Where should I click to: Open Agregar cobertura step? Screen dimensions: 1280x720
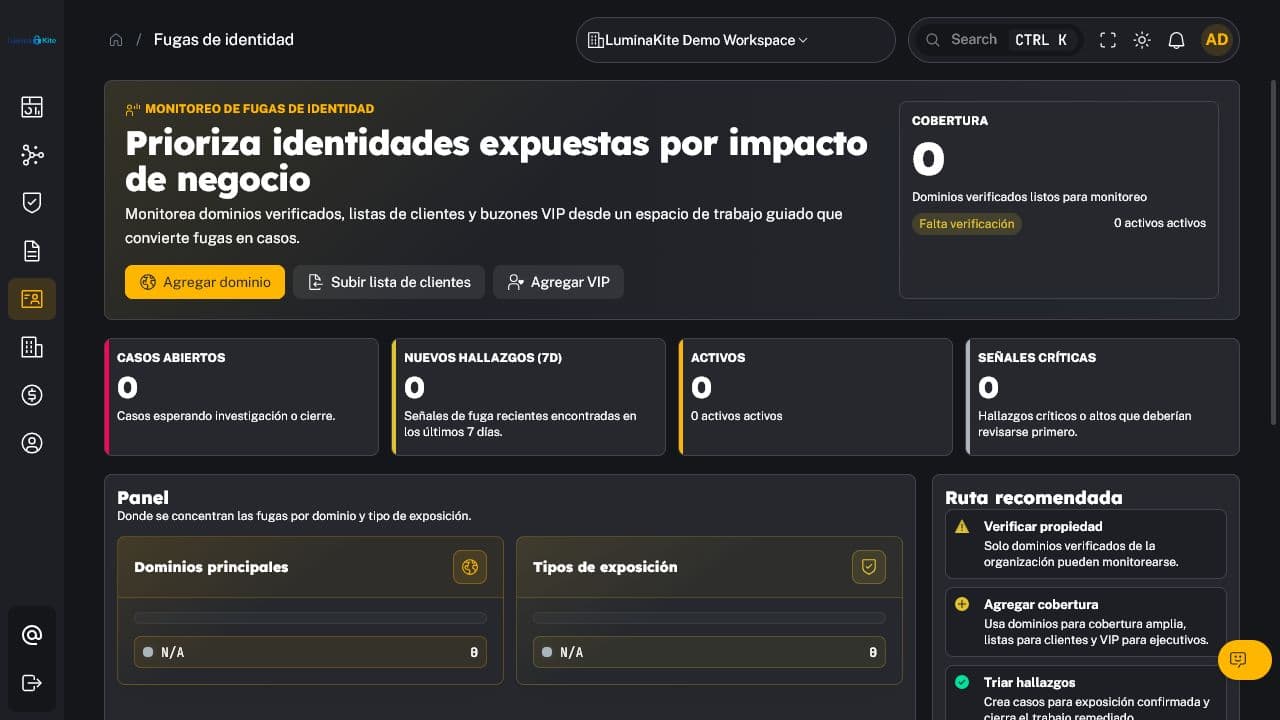[1086, 622]
